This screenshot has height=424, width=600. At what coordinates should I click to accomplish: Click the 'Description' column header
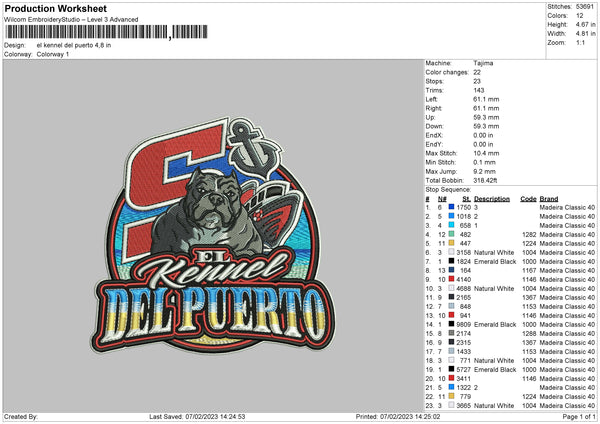[x=492, y=199]
